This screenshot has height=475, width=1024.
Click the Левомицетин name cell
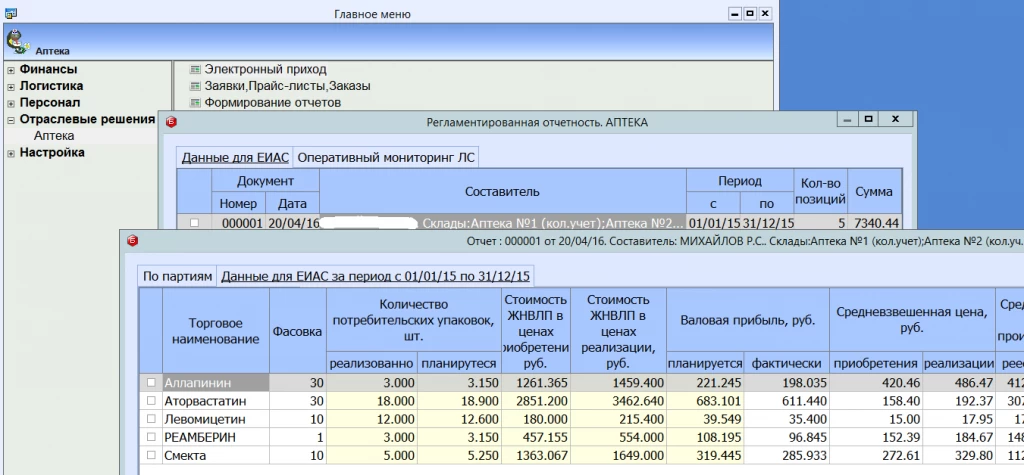(x=216, y=419)
